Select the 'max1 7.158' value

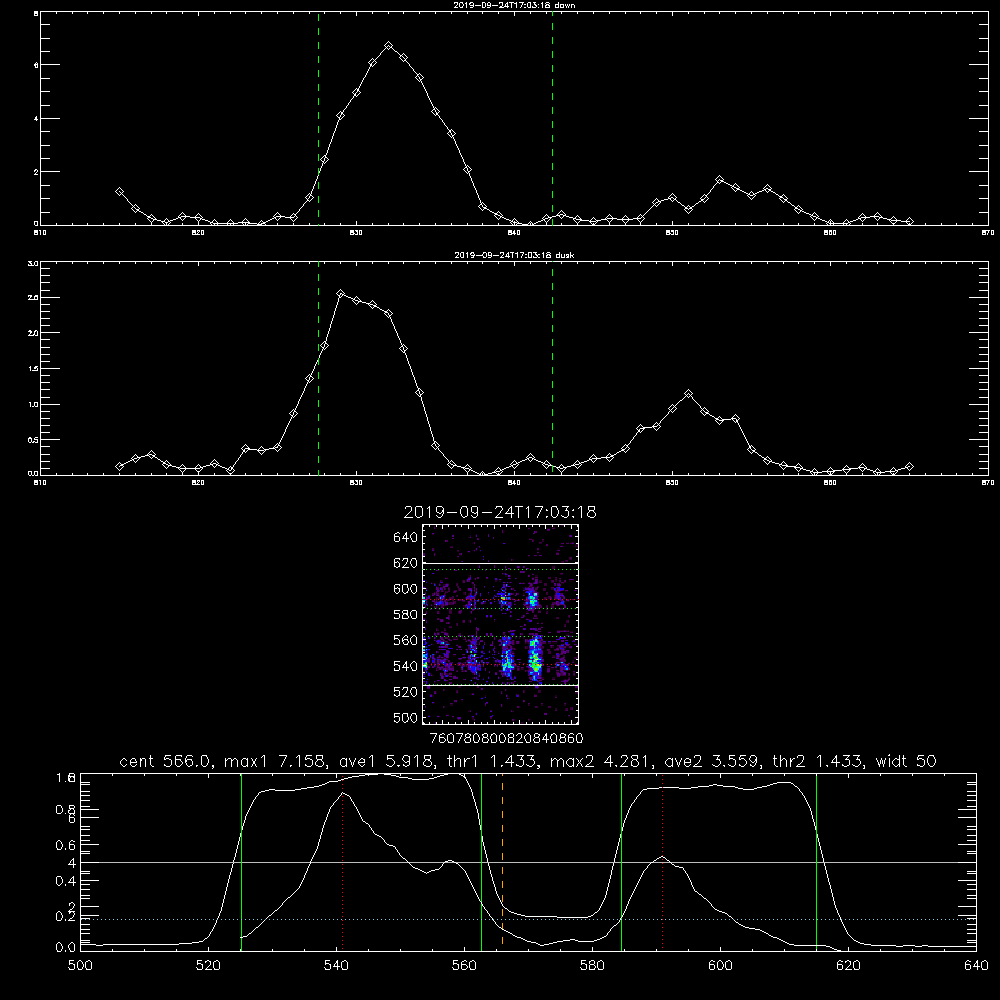pyautogui.click(x=276, y=761)
